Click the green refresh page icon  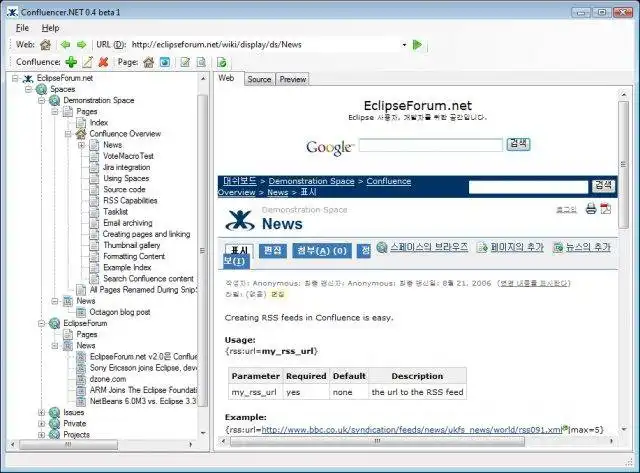222,62
